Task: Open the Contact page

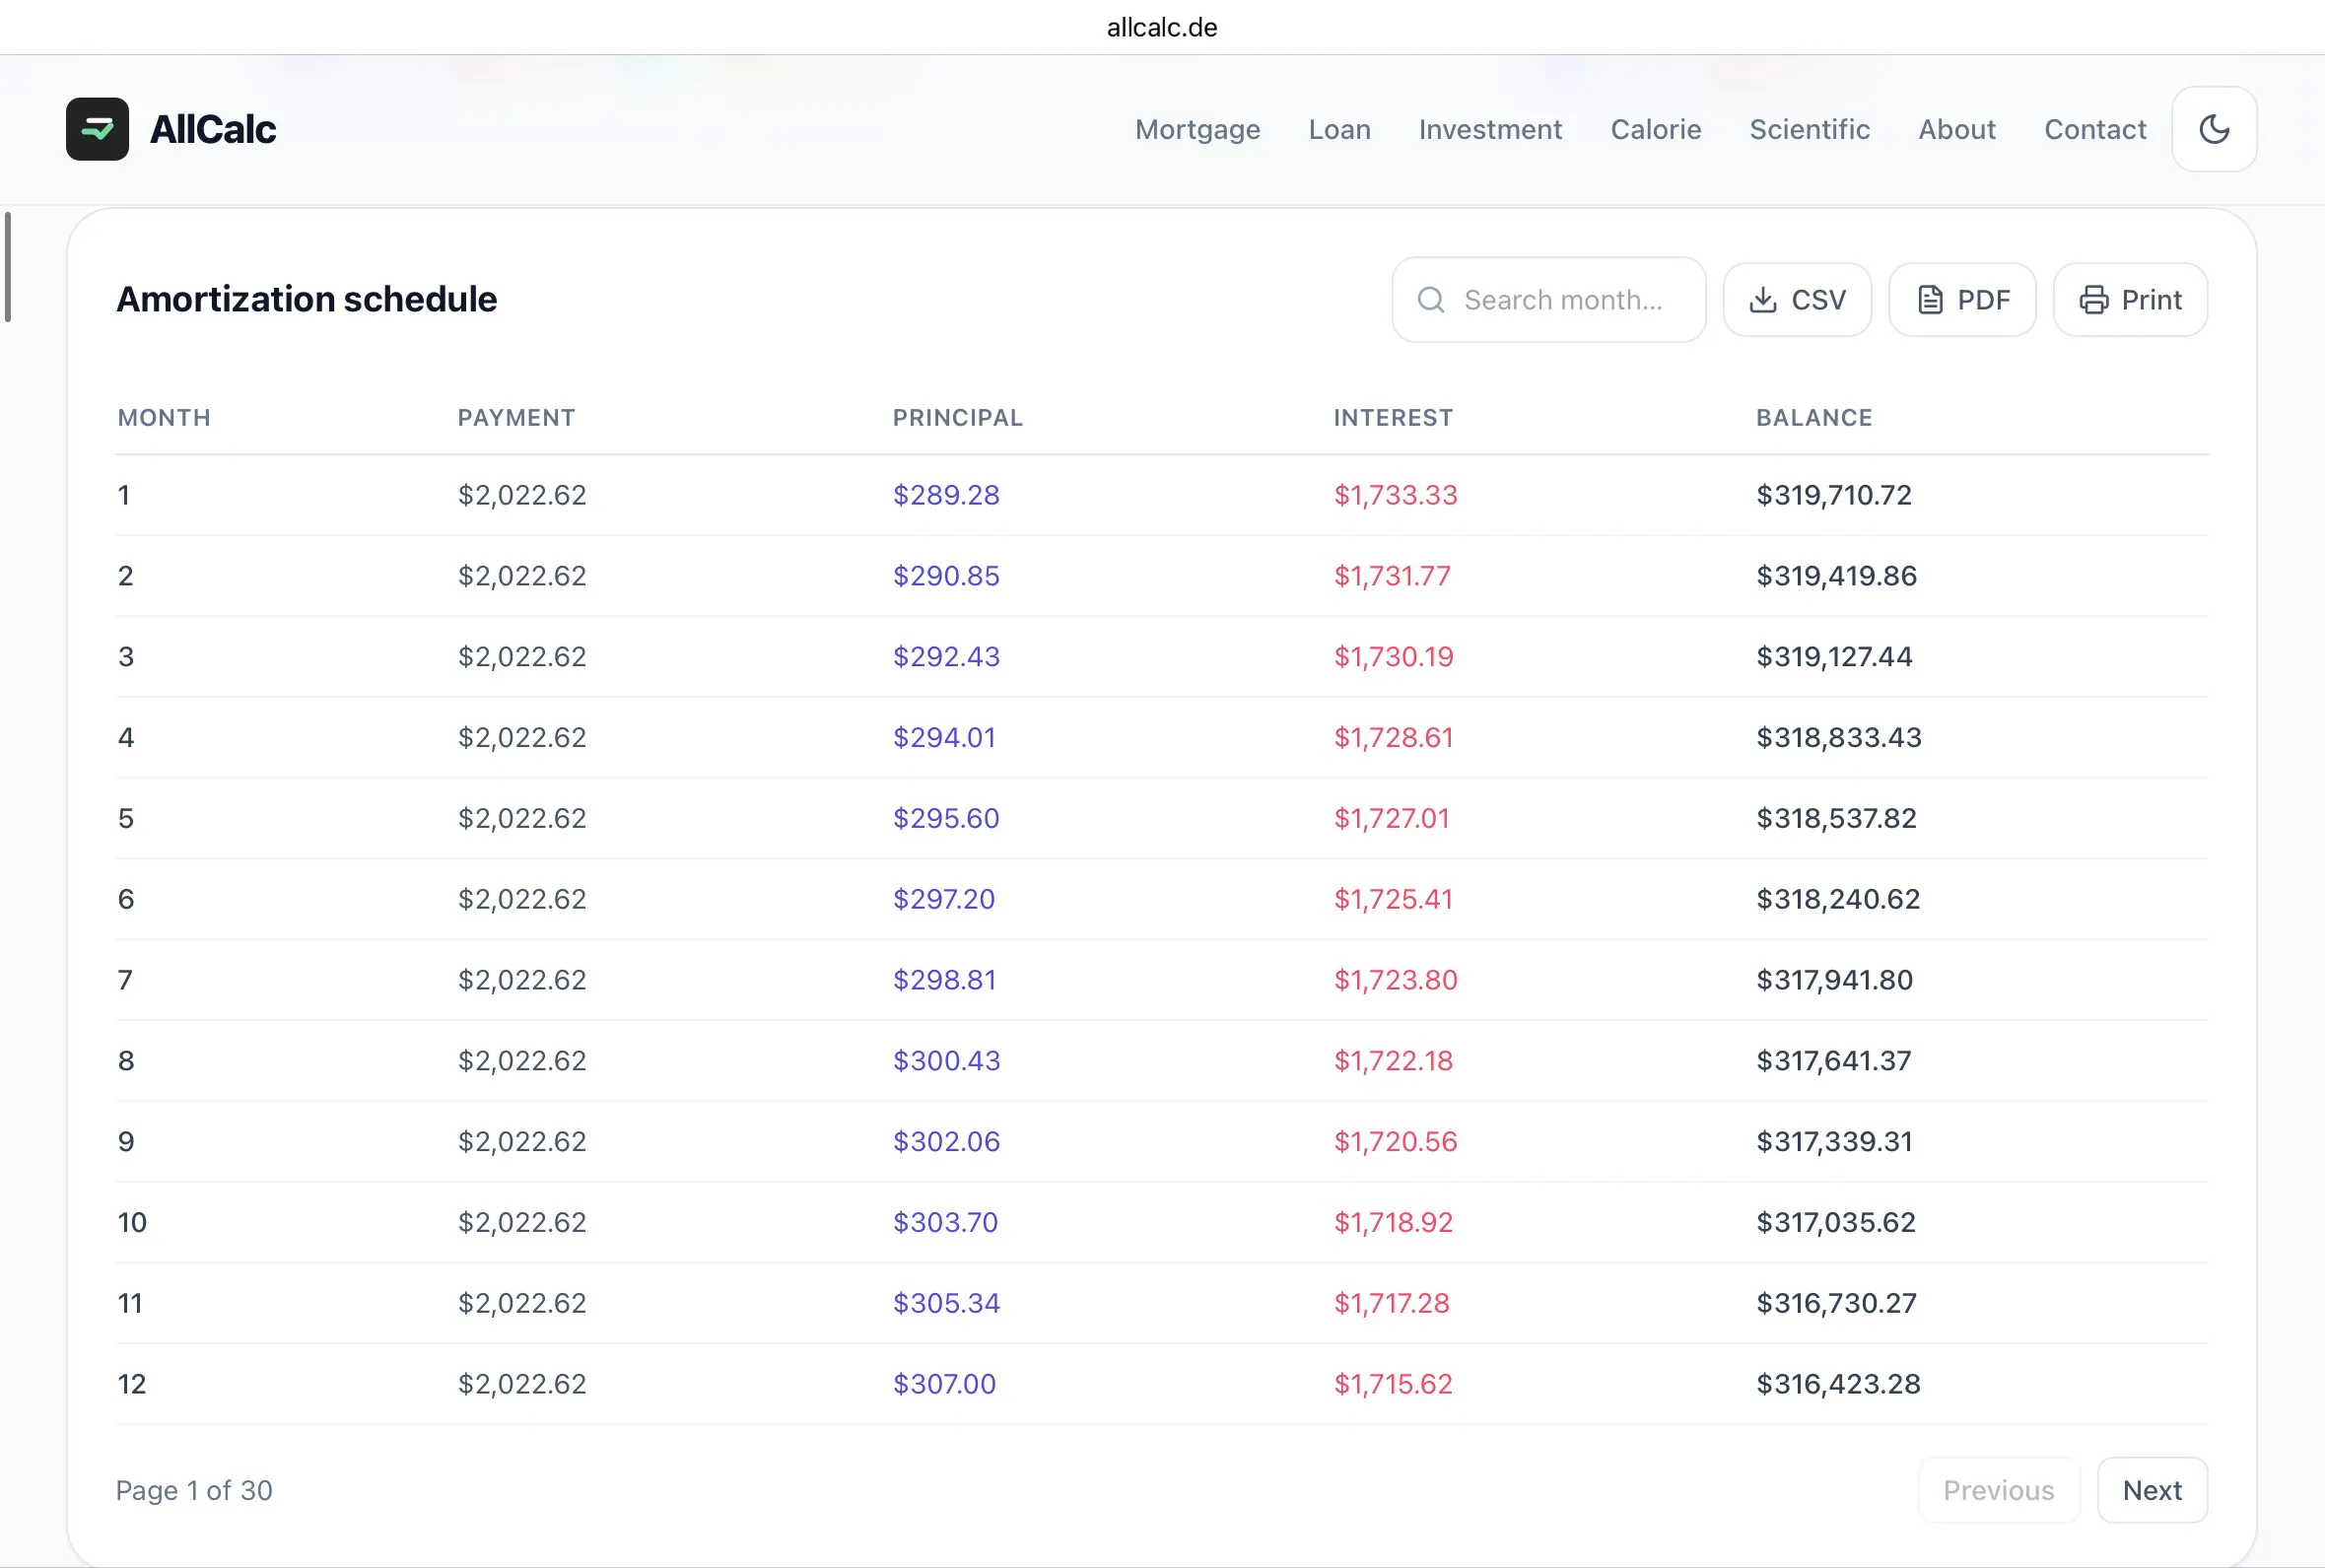Action: pos(2095,129)
